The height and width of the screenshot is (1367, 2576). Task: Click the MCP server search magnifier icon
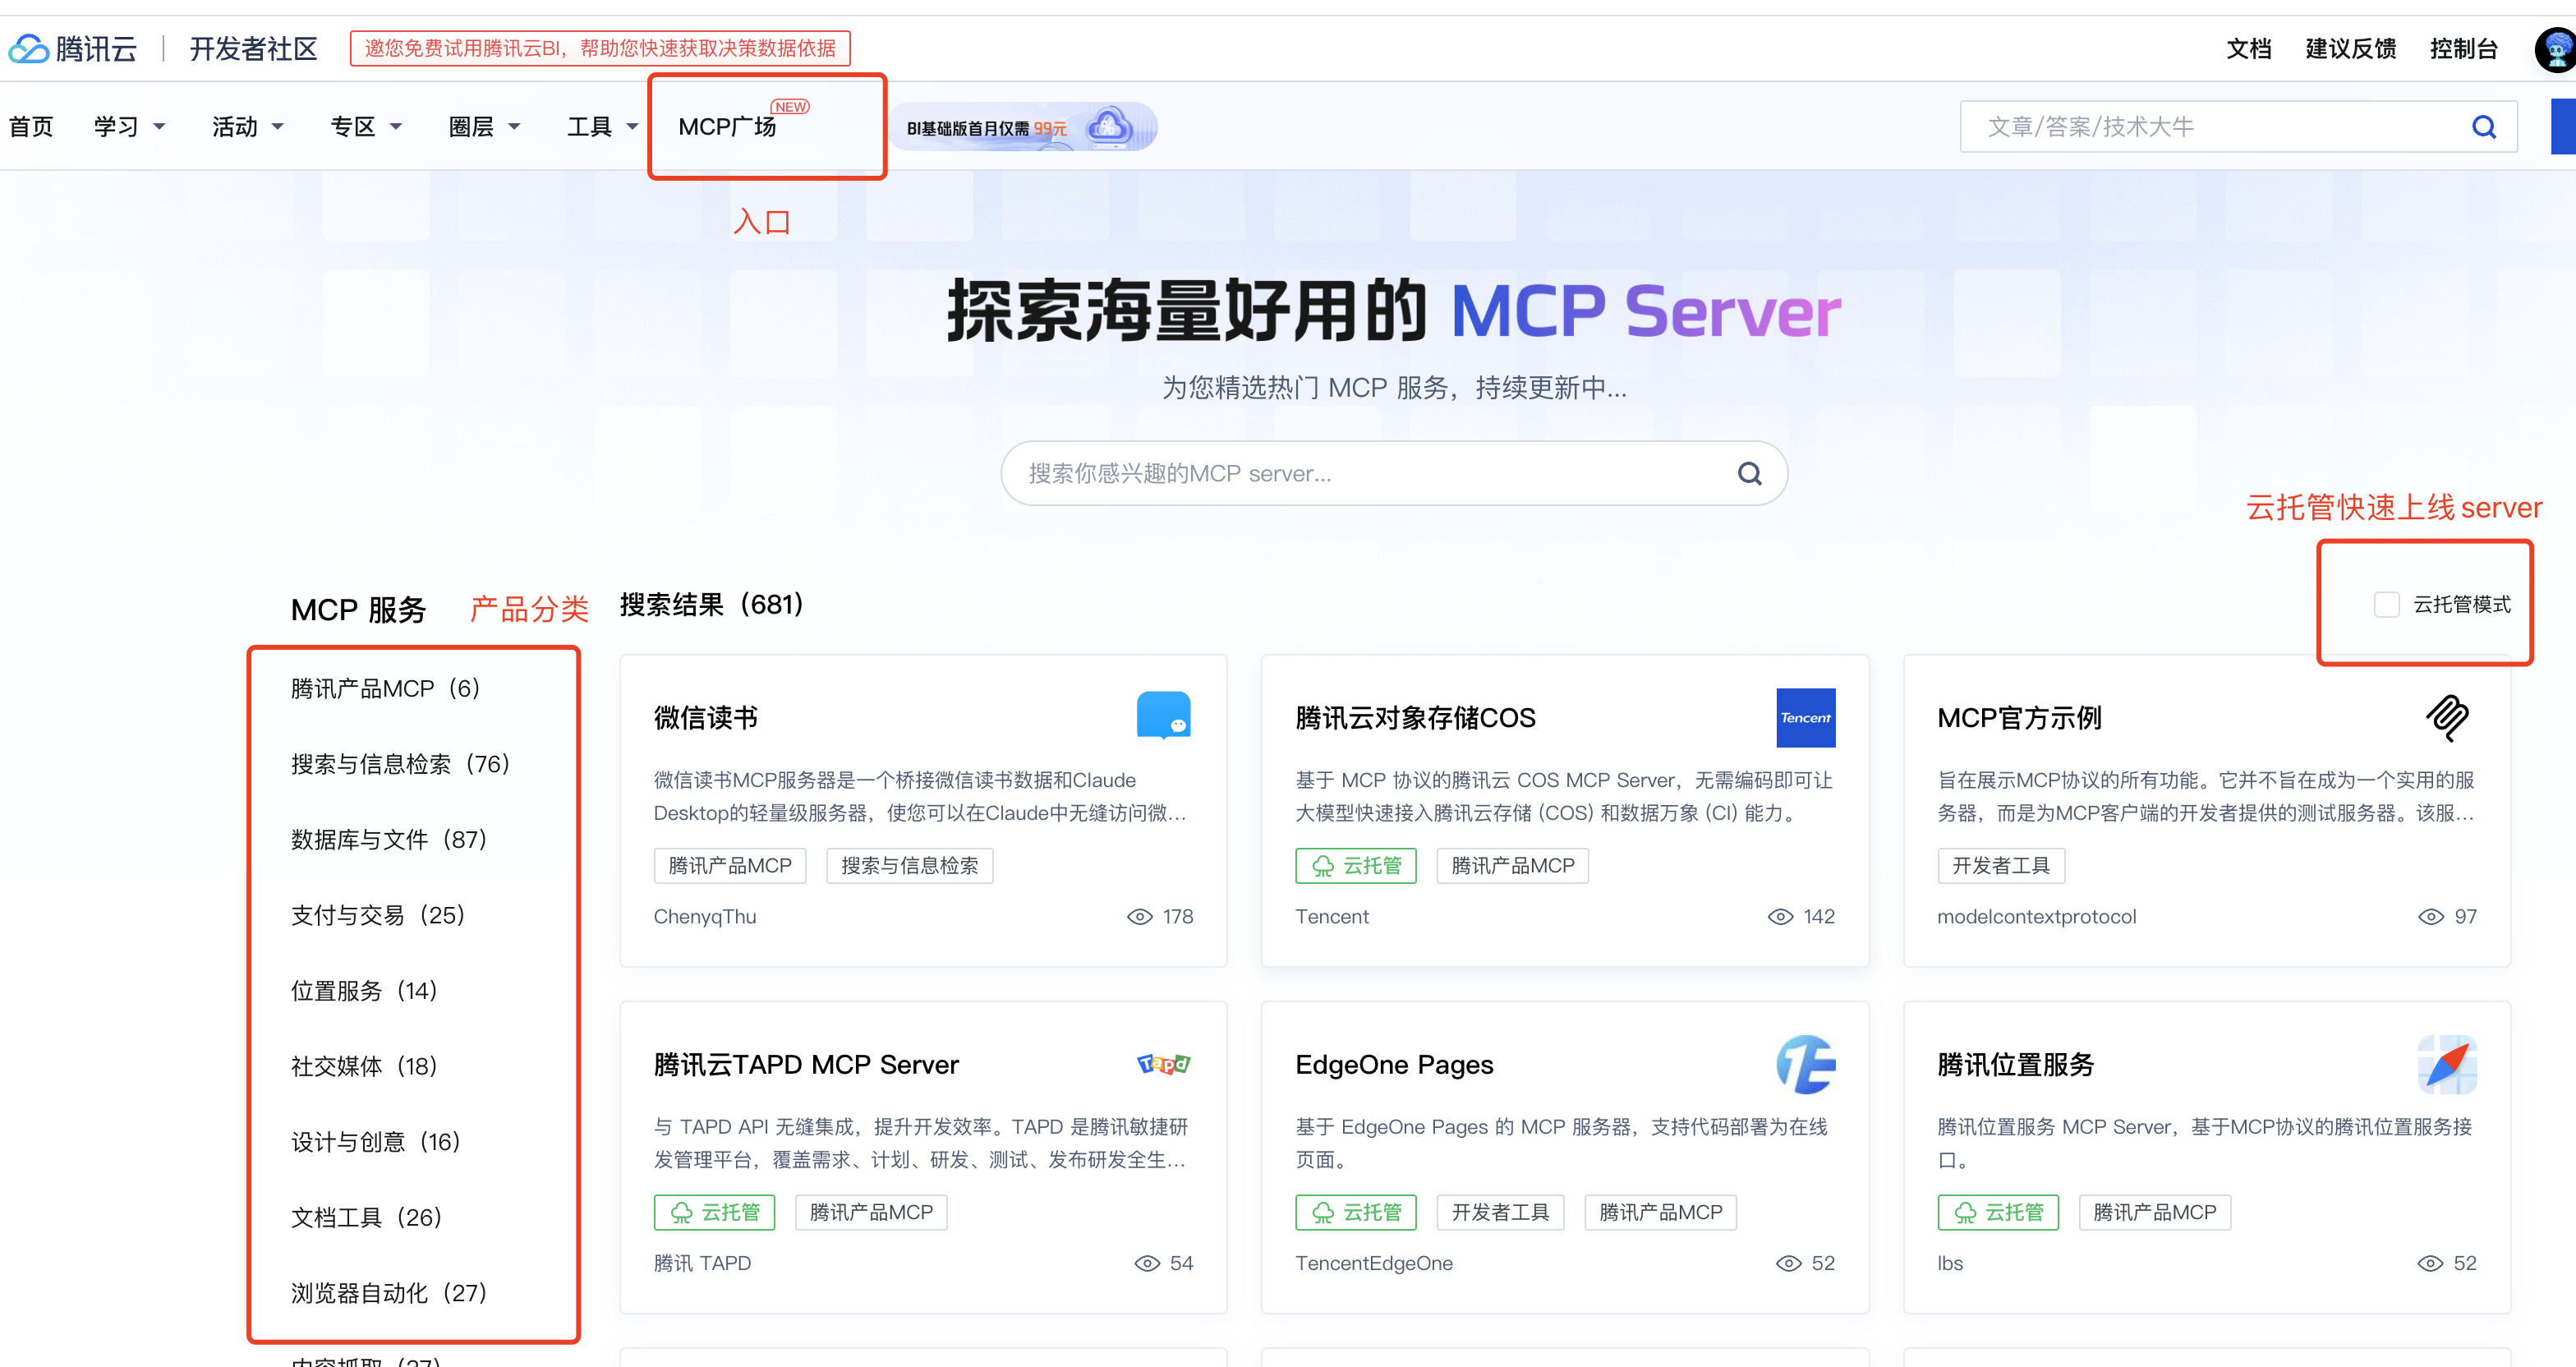point(1749,473)
